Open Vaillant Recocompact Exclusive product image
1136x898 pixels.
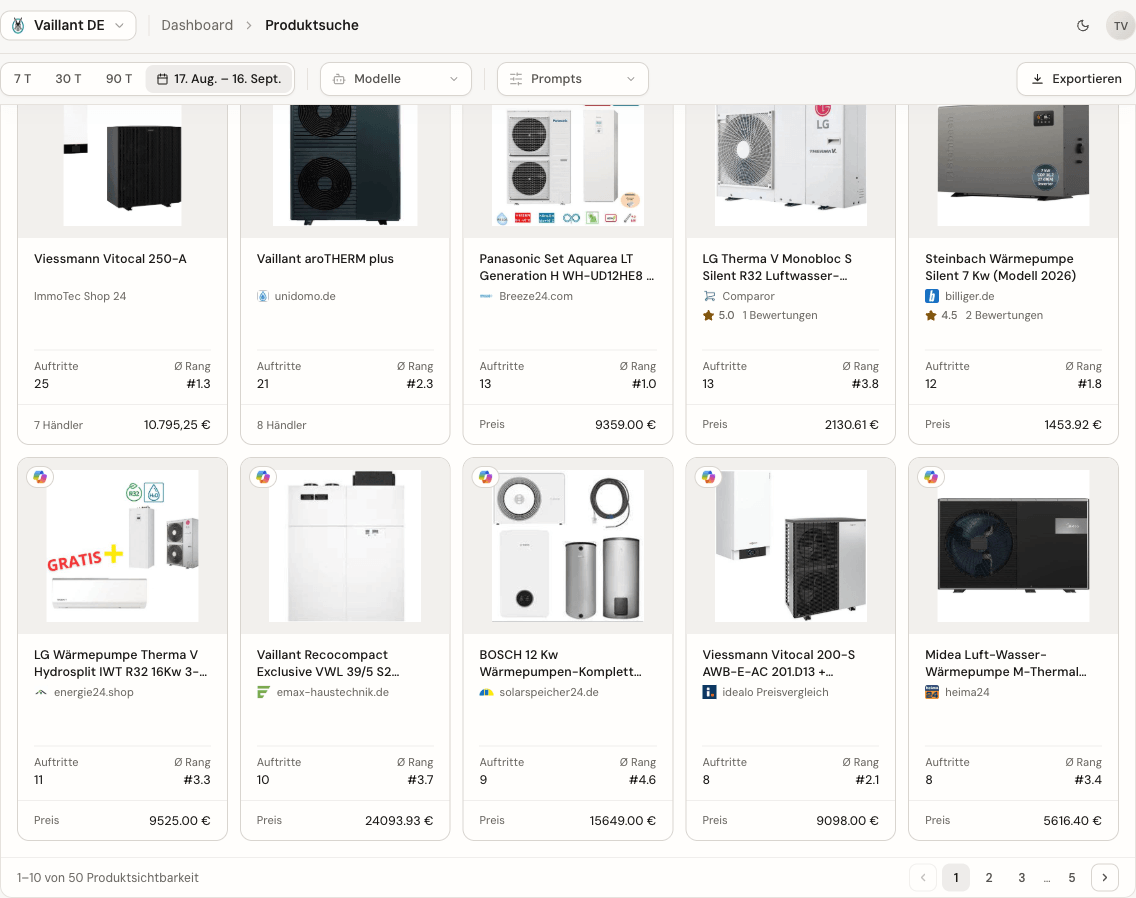coord(345,546)
